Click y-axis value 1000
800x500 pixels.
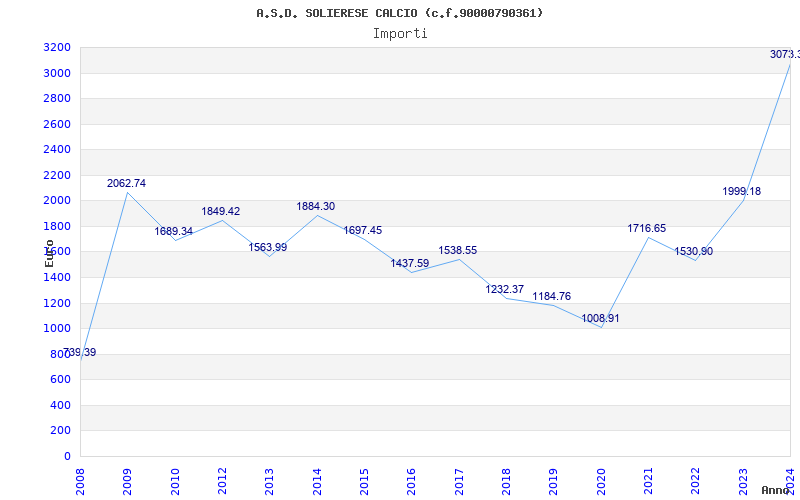click(57, 329)
